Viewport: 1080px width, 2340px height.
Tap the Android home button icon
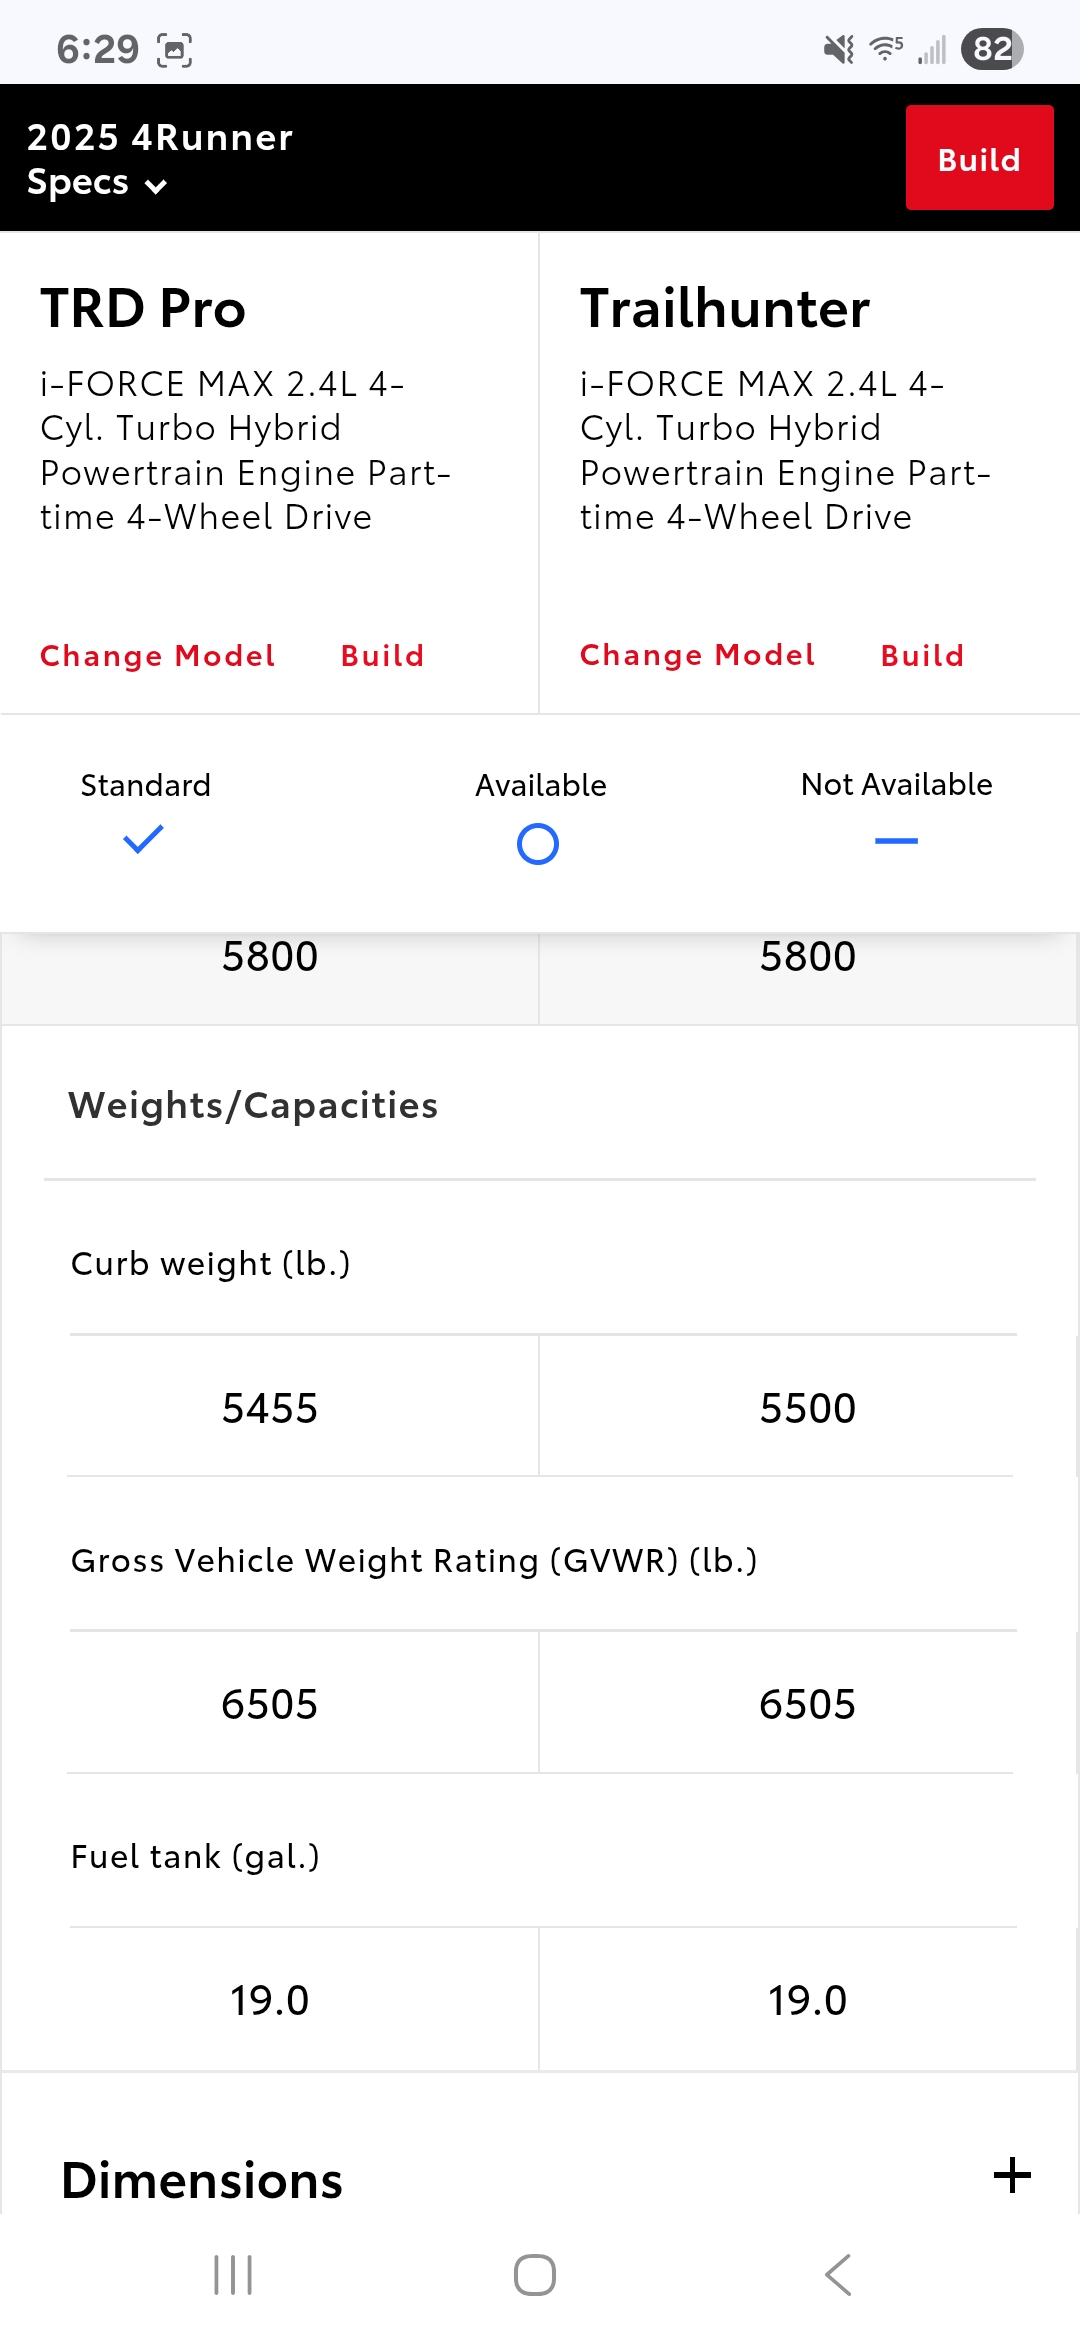tap(535, 2275)
